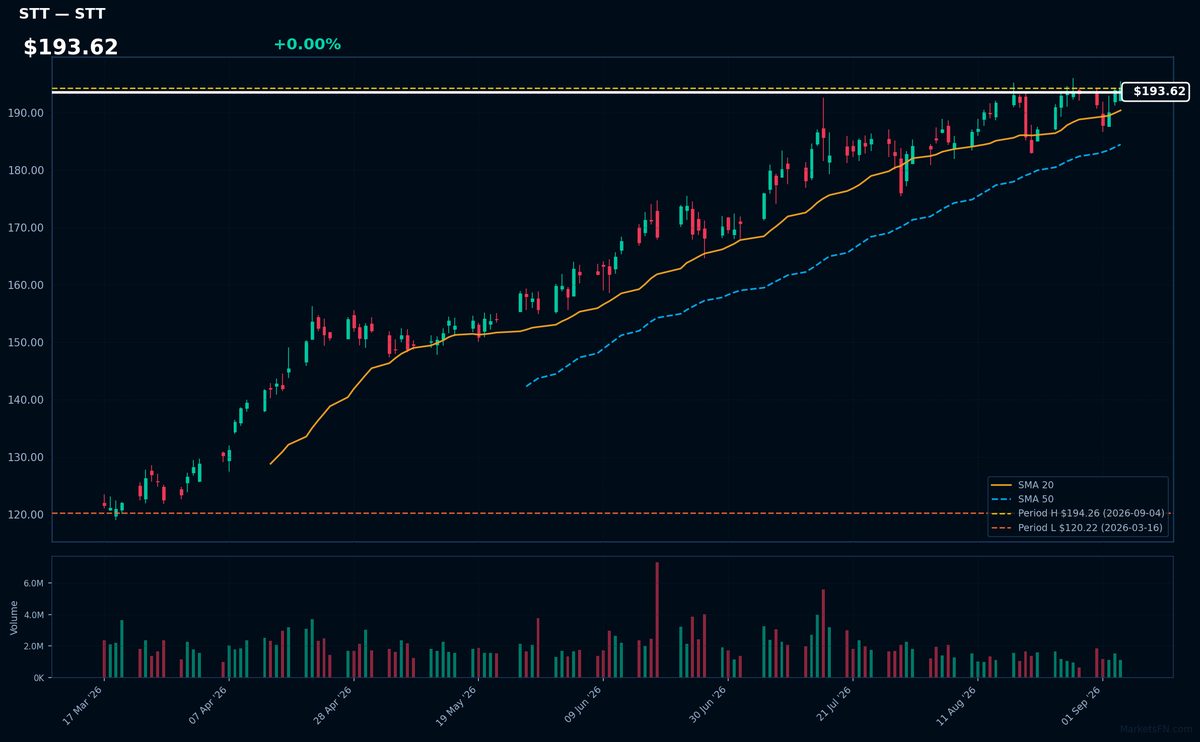The height and width of the screenshot is (742, 1200).
Task: Click the tallest volume bar in late June
Action: 657,620
